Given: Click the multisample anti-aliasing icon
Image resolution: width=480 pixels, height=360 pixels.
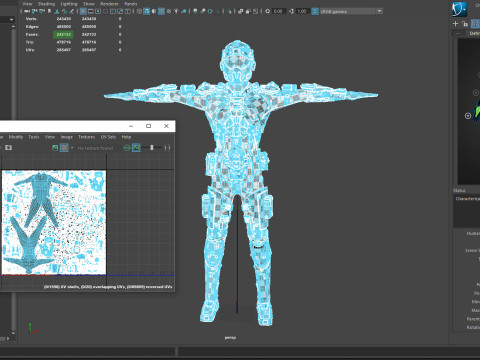Looking at the screenshot, I should (x=210, y=11).
